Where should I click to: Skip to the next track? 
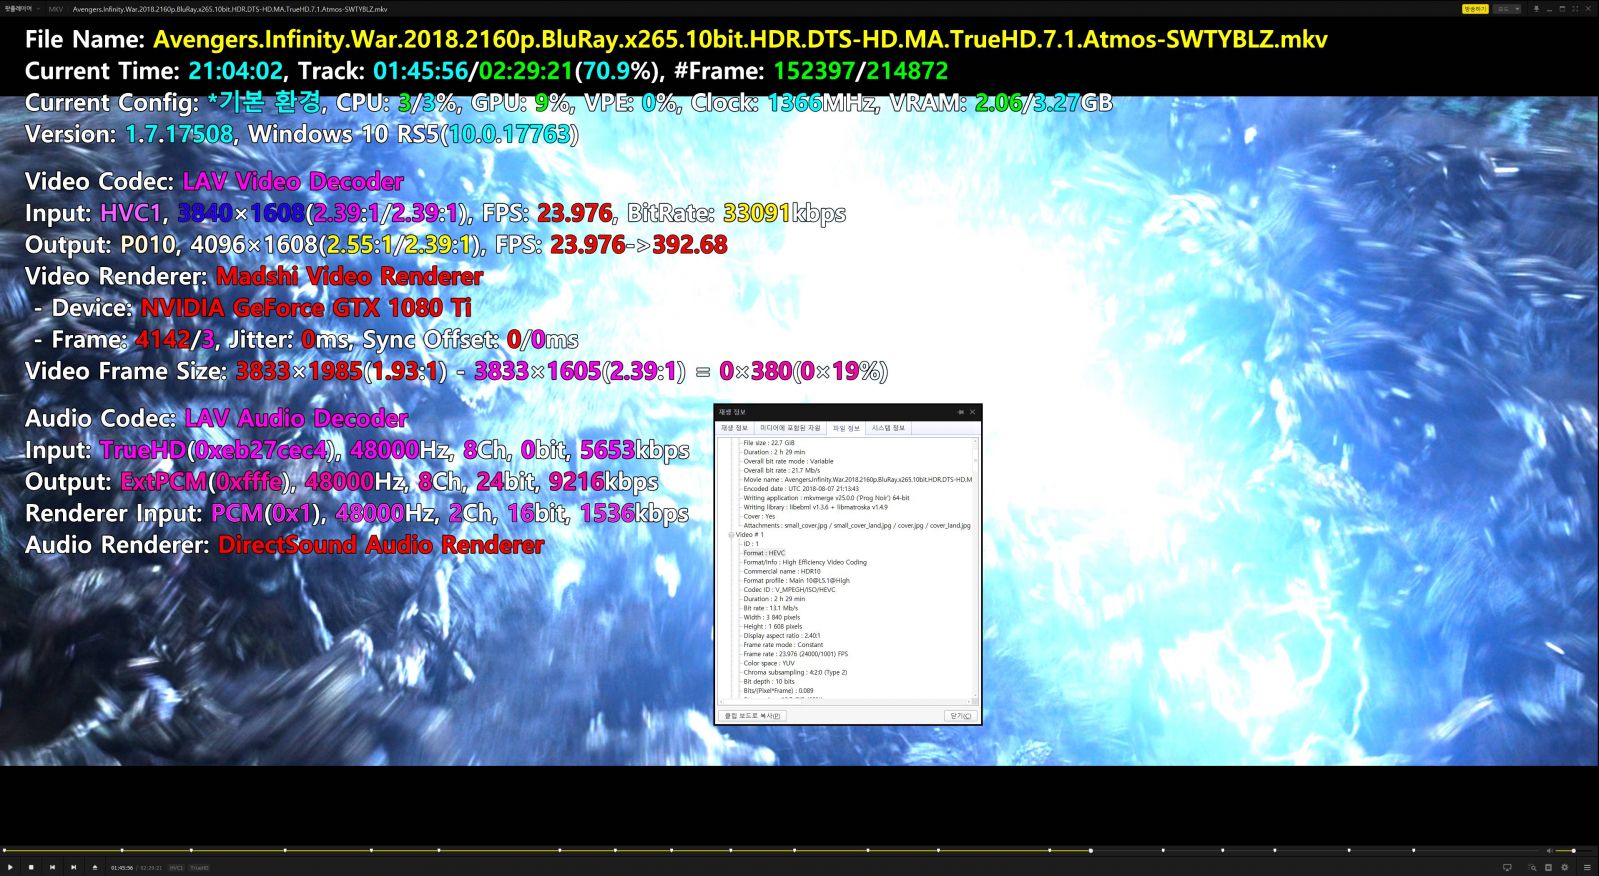point(73,867)
